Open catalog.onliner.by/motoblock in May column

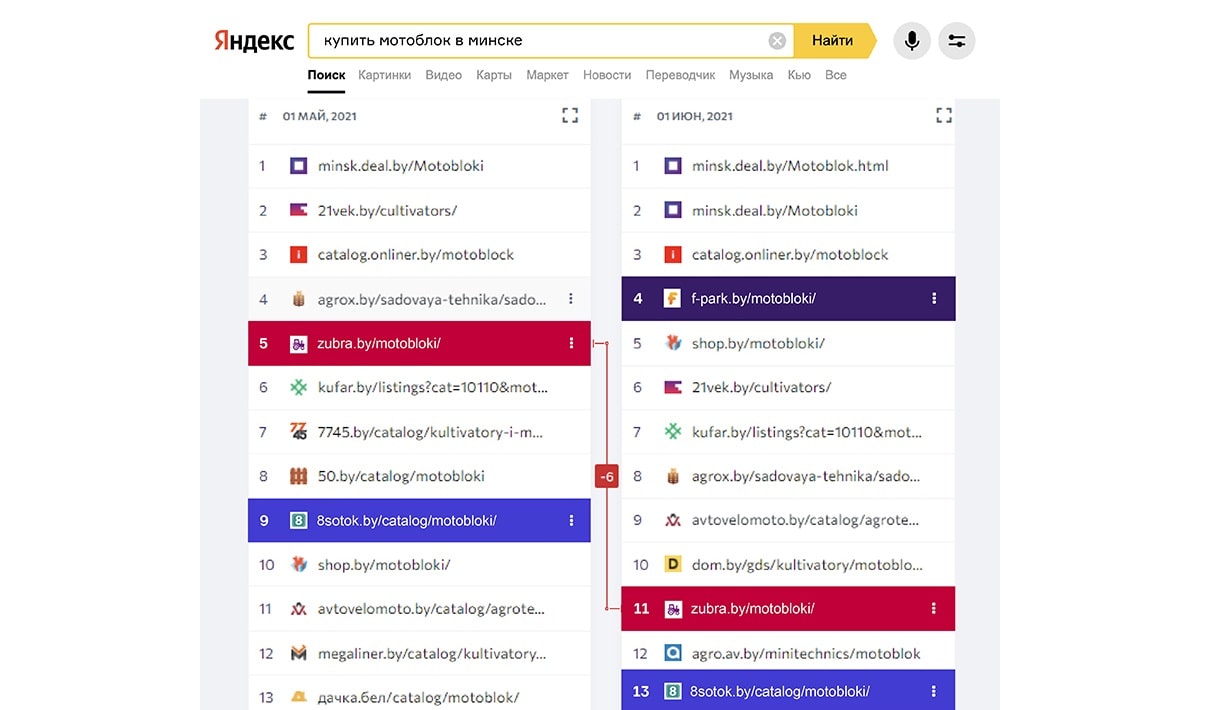[416, 255]
